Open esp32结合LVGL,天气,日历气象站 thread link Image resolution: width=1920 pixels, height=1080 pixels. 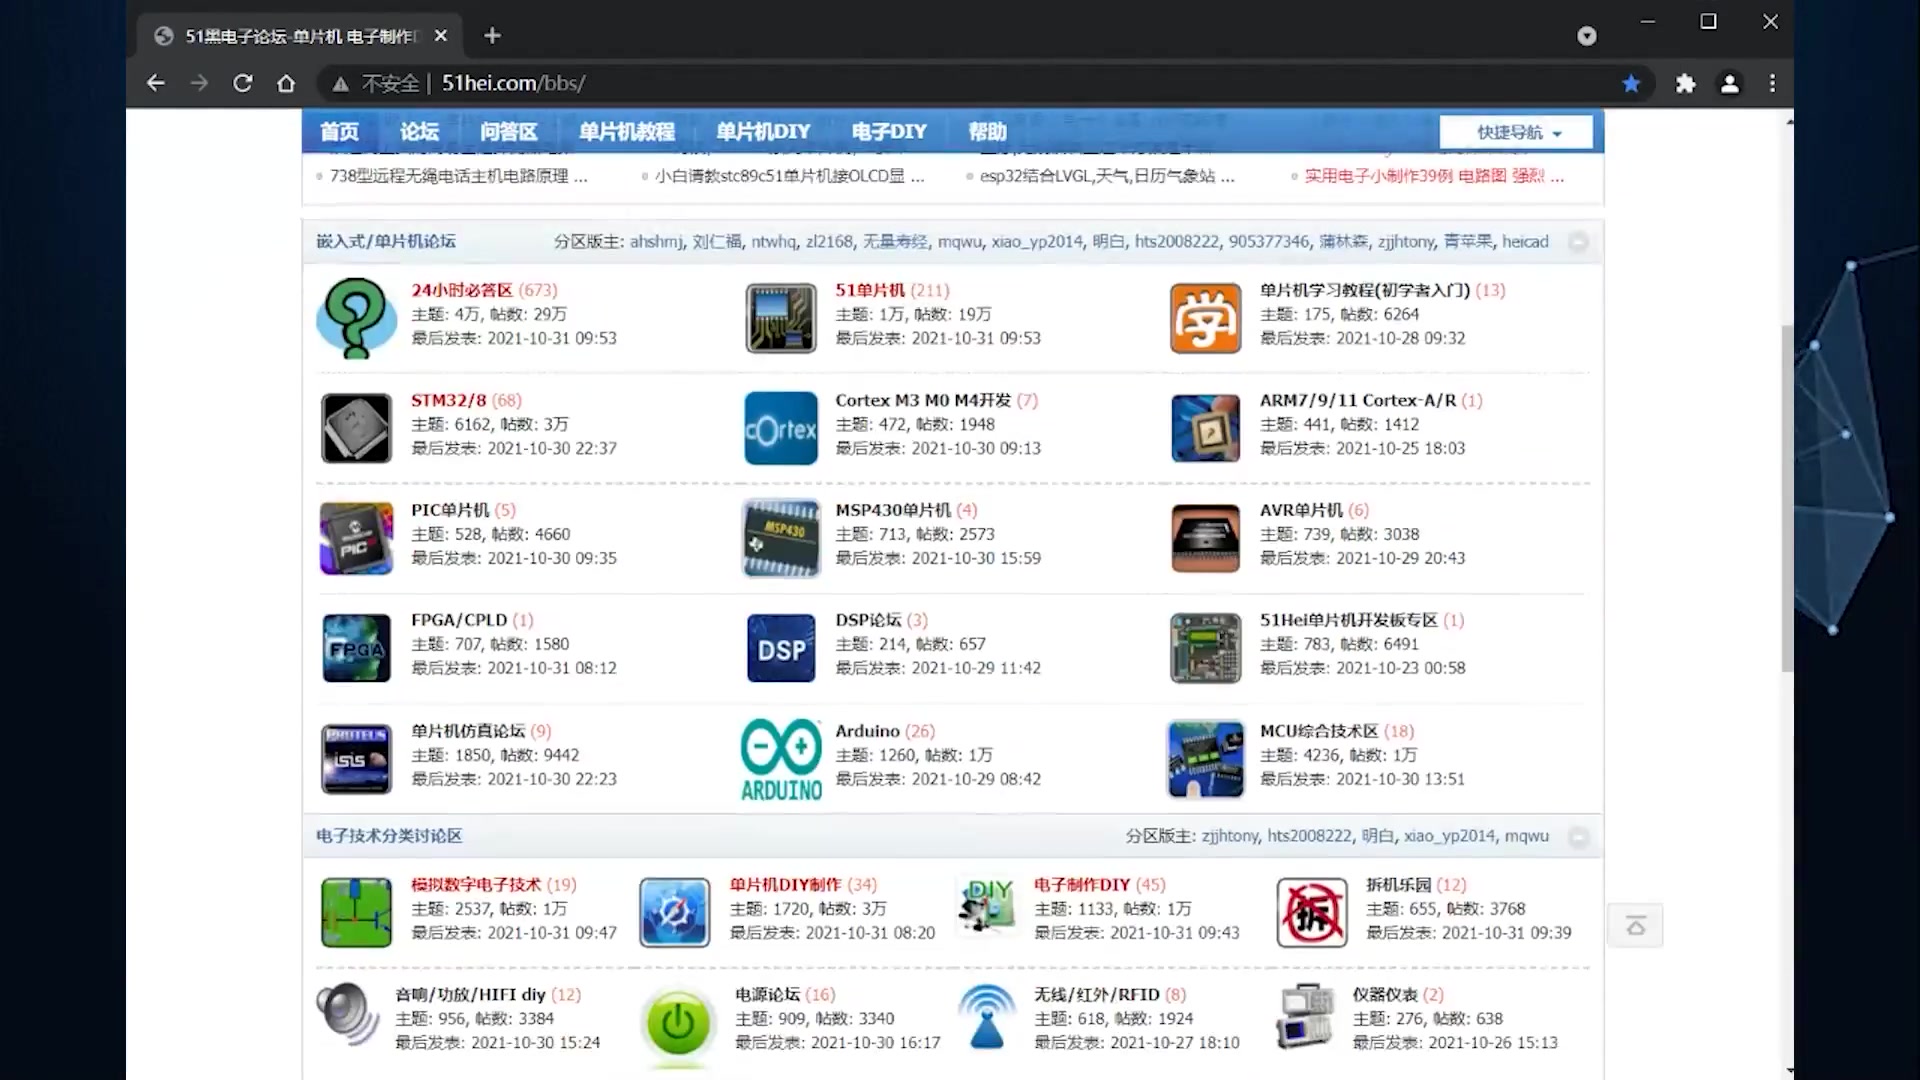tap(1107, 176)
